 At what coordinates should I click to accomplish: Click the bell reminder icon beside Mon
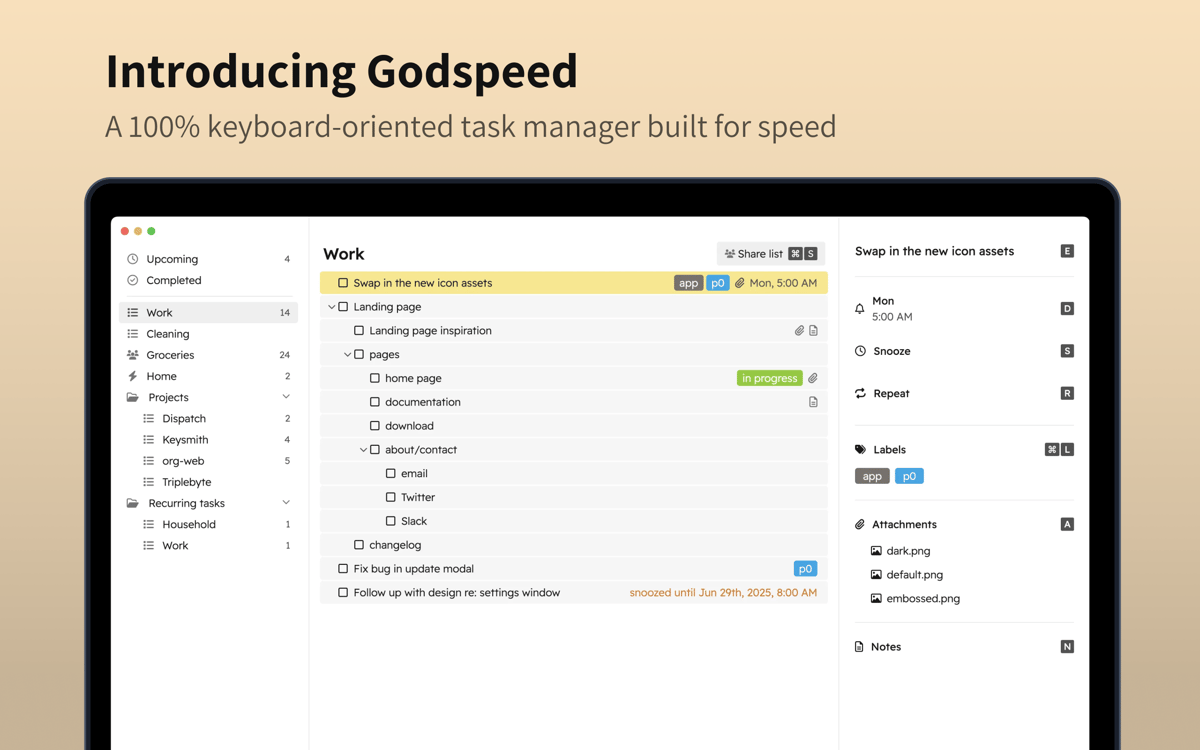tap(860, 309)
